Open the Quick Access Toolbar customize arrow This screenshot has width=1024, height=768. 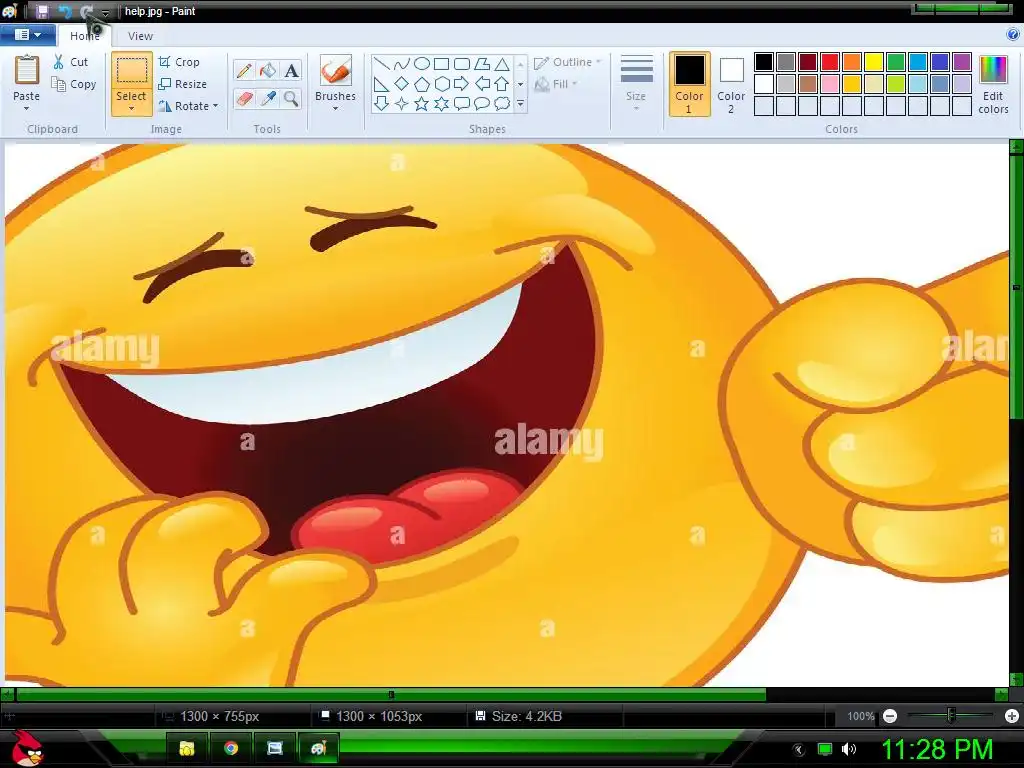click(105, 12)
